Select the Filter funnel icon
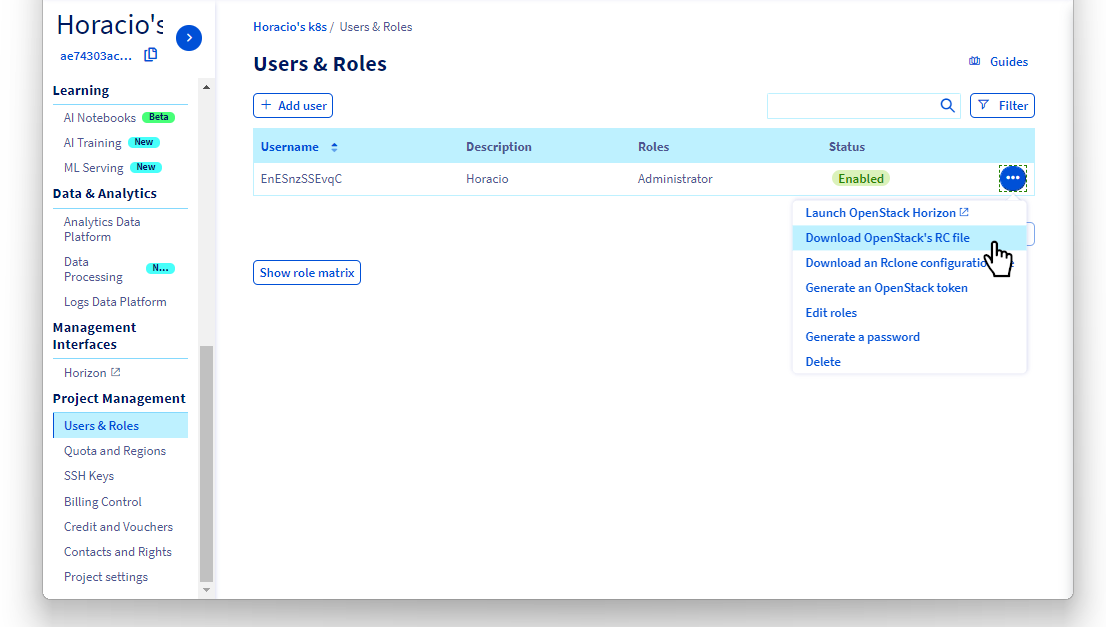 (985, 105)
